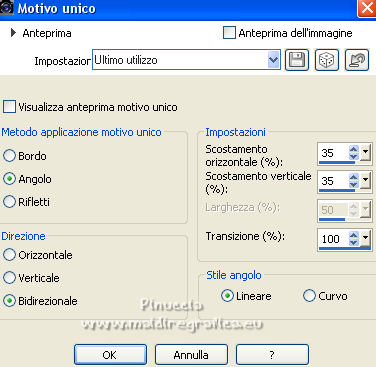
Task: Click the blue slider bar under Transizione
Action: 344,248
